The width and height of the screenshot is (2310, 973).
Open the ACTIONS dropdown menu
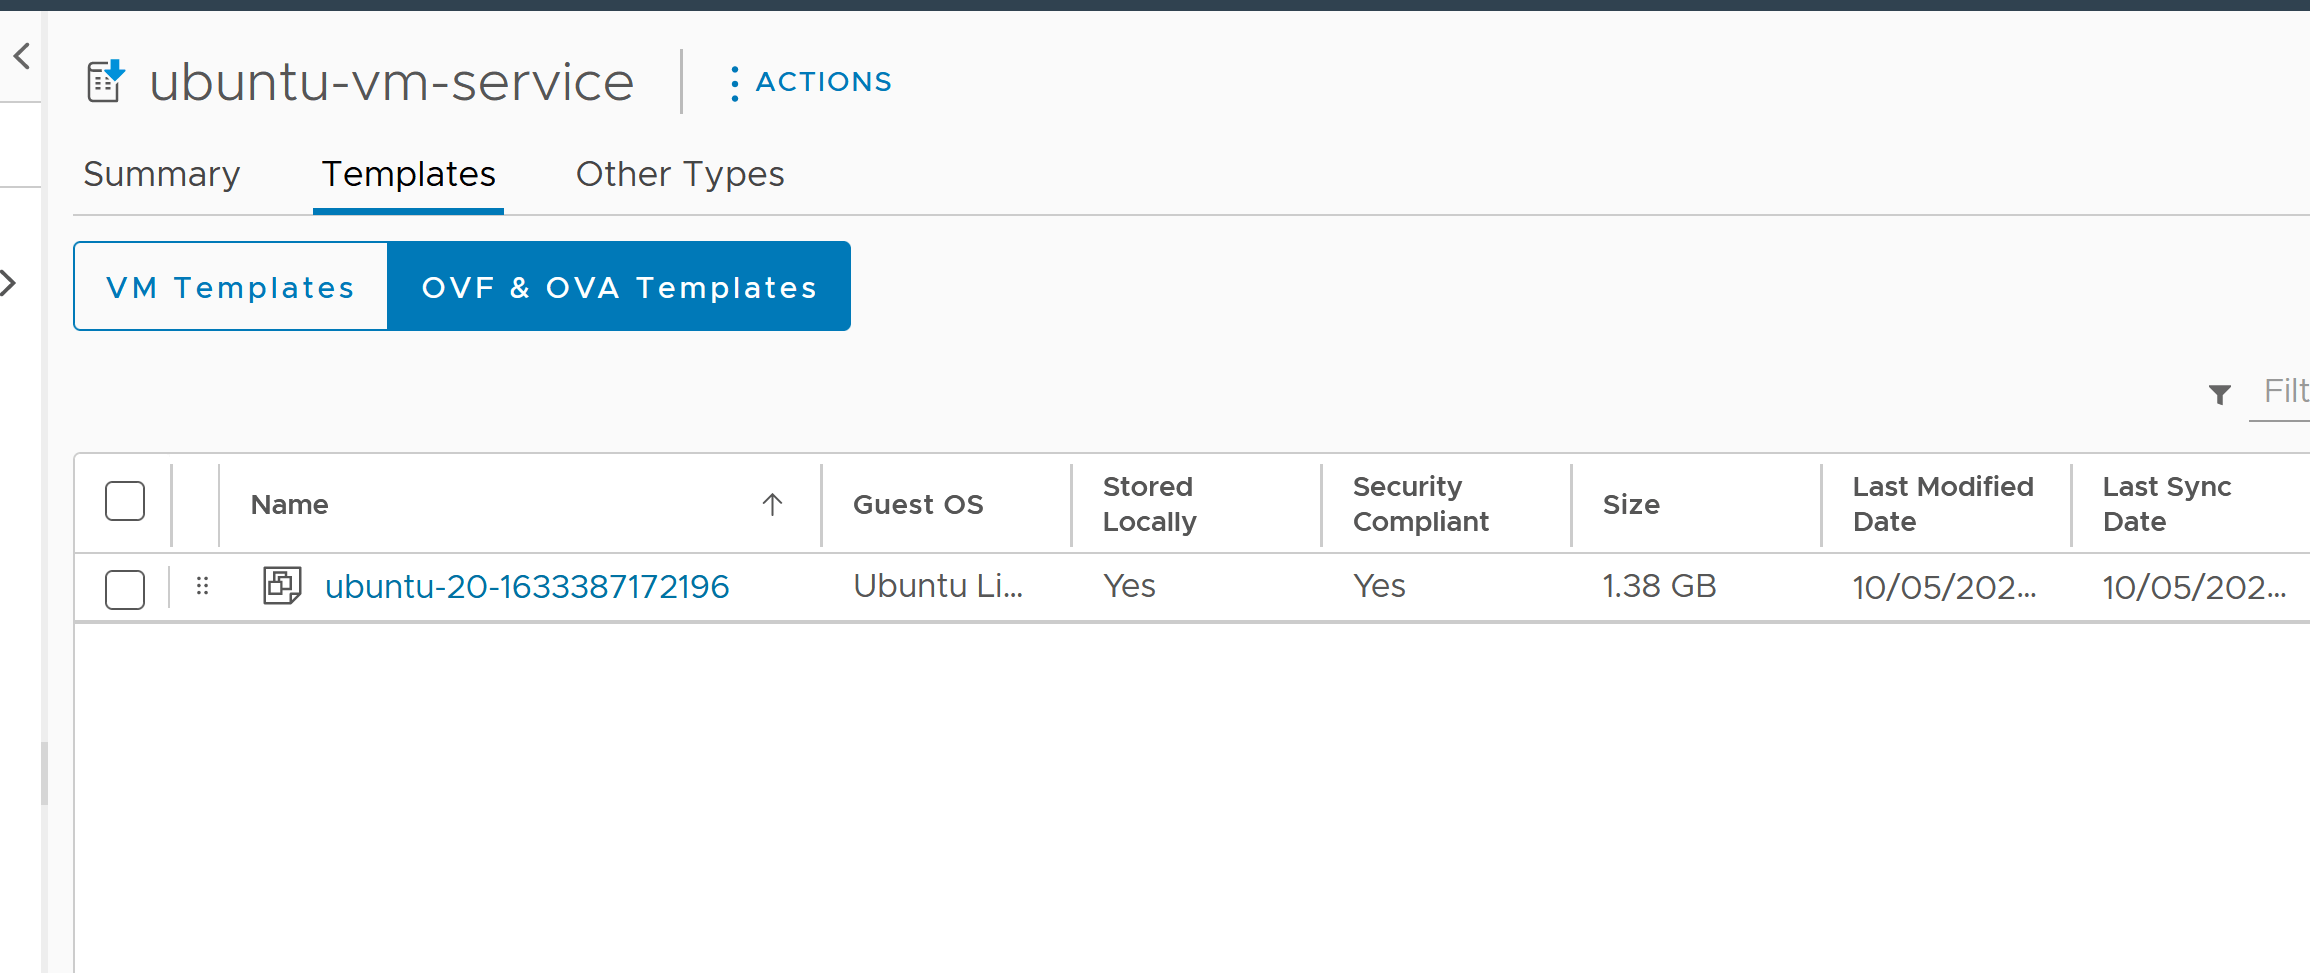click(x=822, y=82)
